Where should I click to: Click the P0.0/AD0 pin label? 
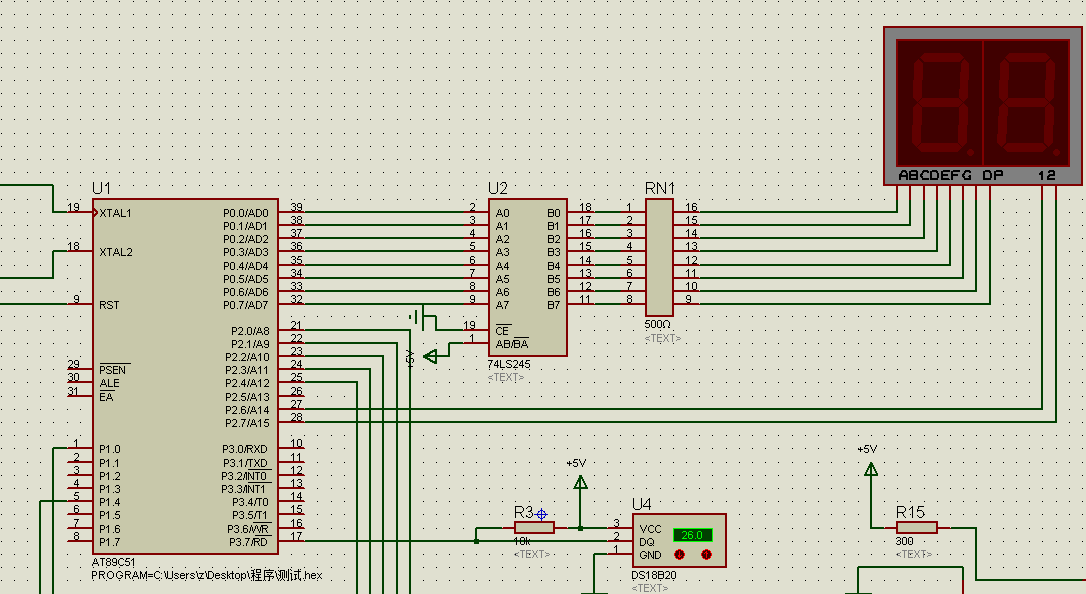click(245, 213)
